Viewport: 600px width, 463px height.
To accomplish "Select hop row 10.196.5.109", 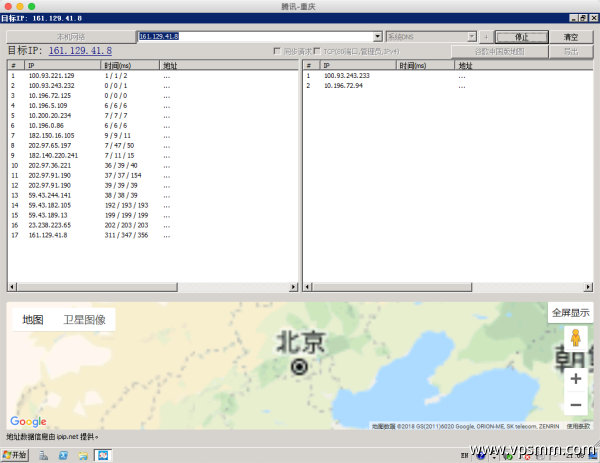I will pos(152,106).
